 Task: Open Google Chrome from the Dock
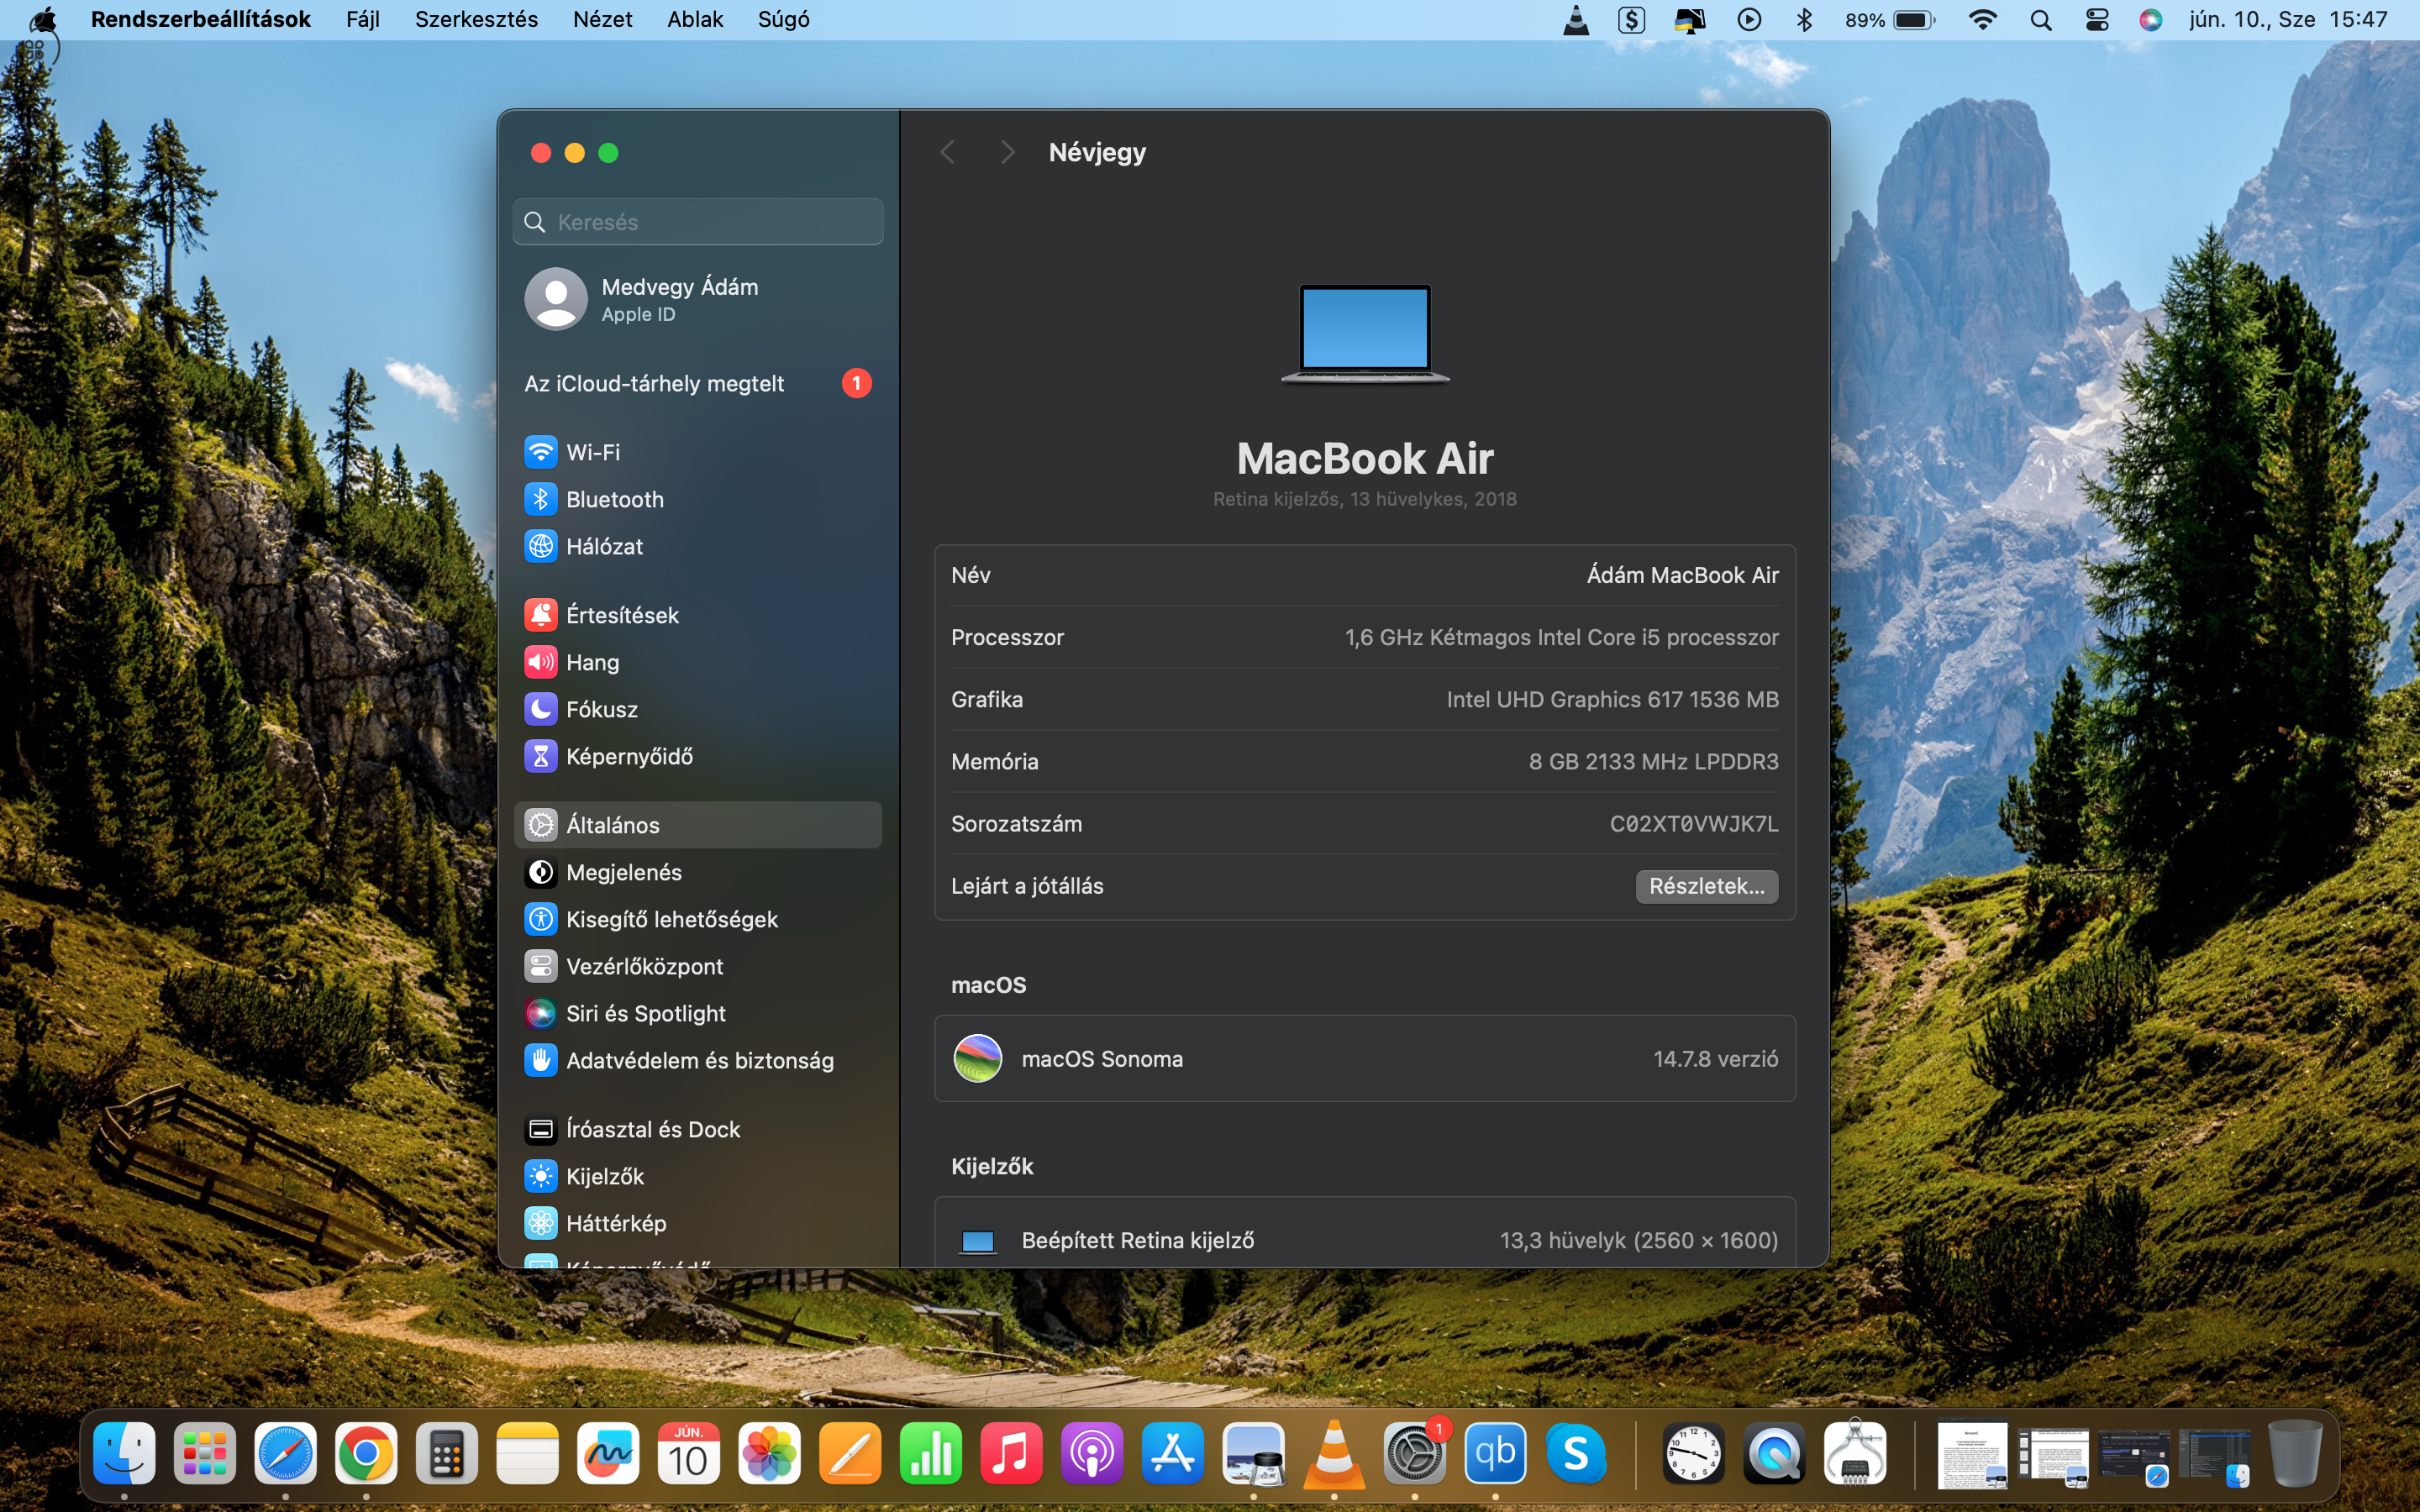(x=366, y=1452)
